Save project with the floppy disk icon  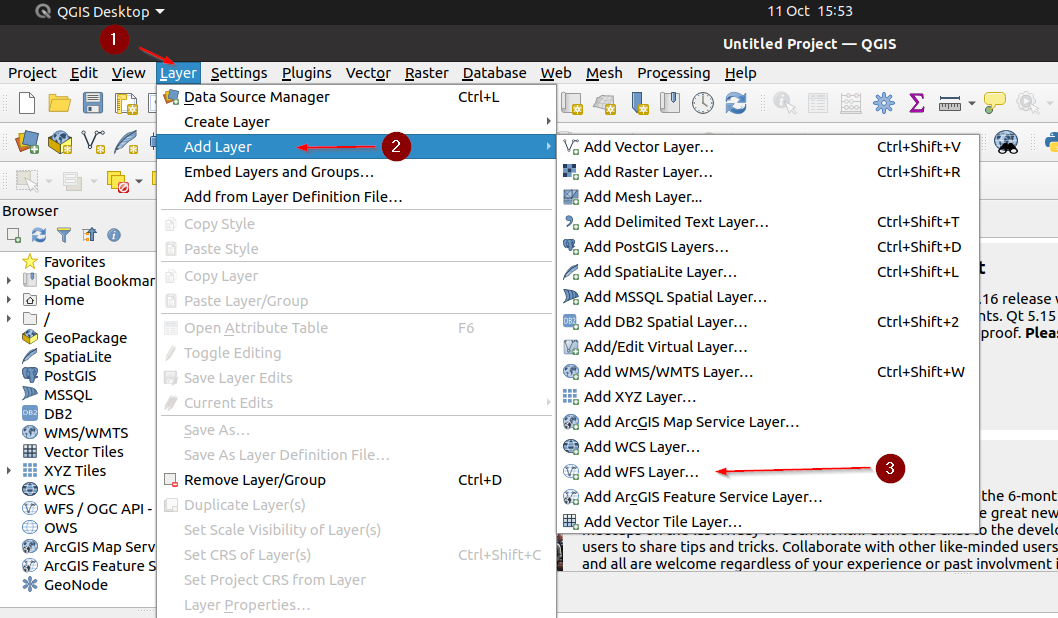[x=92, y=103]
